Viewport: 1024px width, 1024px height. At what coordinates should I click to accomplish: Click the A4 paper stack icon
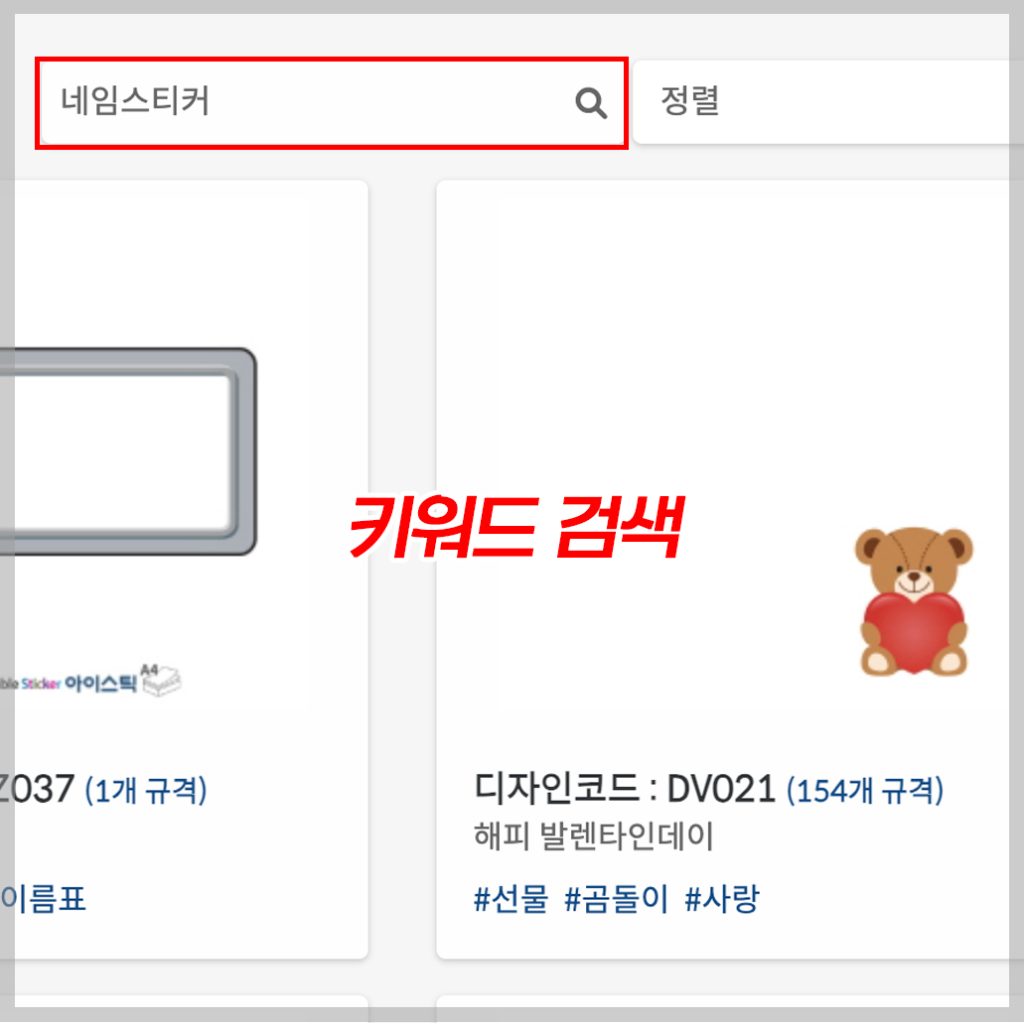[x=161, y=680]
